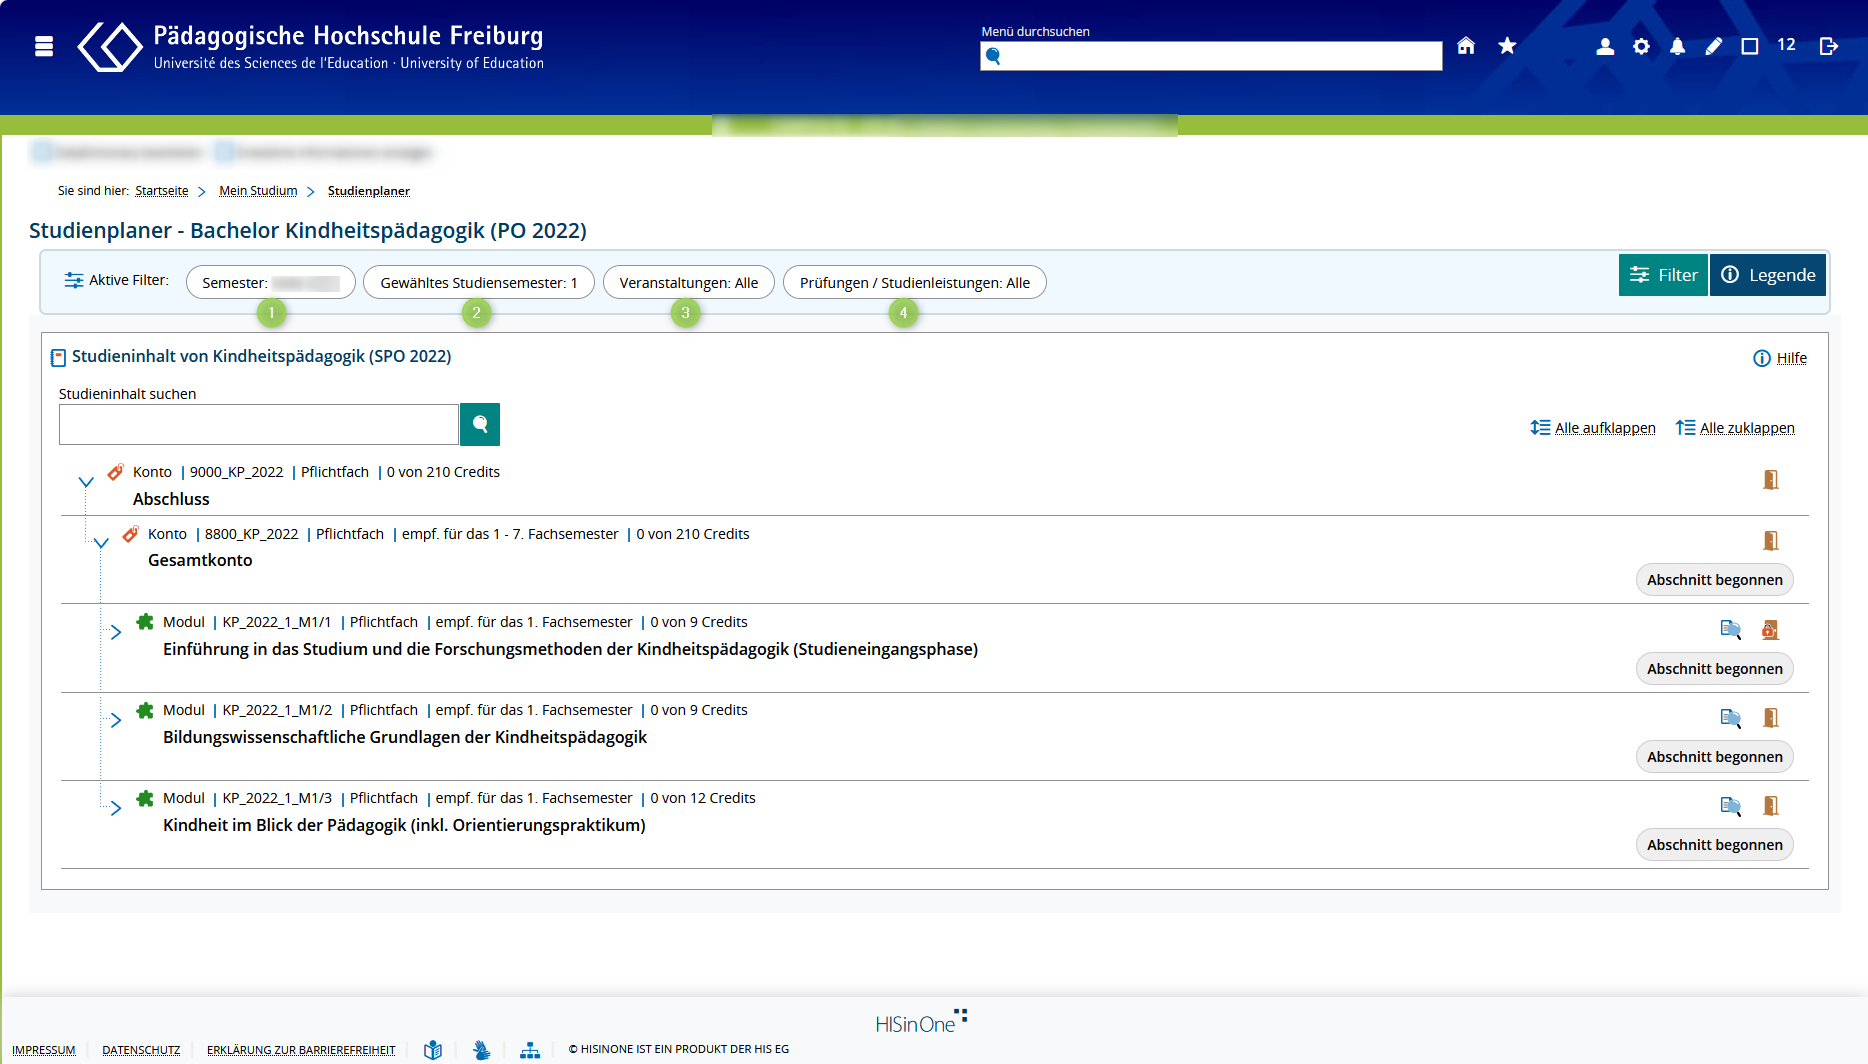Viewport: 1868px width, 1064px height.
Task: Click module title Bildungswissenschaftliche Grundlagen der Kindheitspädagogik
Action: tap(405, 737)
